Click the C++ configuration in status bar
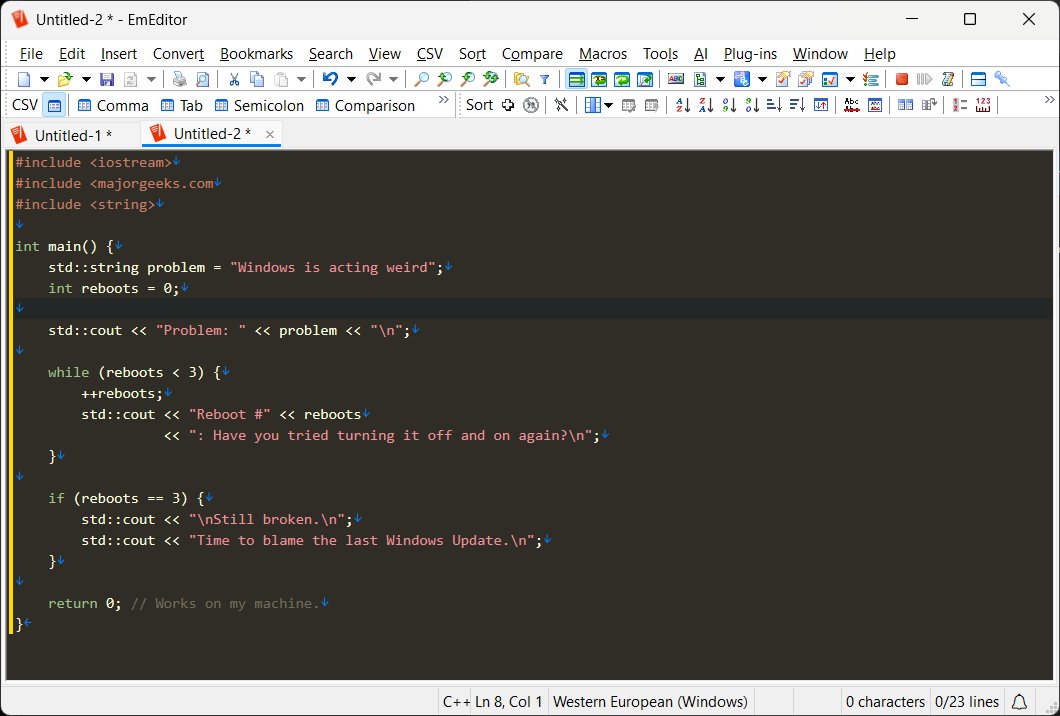The width and height of the screenshot is (1060, 716). point(456,702)
